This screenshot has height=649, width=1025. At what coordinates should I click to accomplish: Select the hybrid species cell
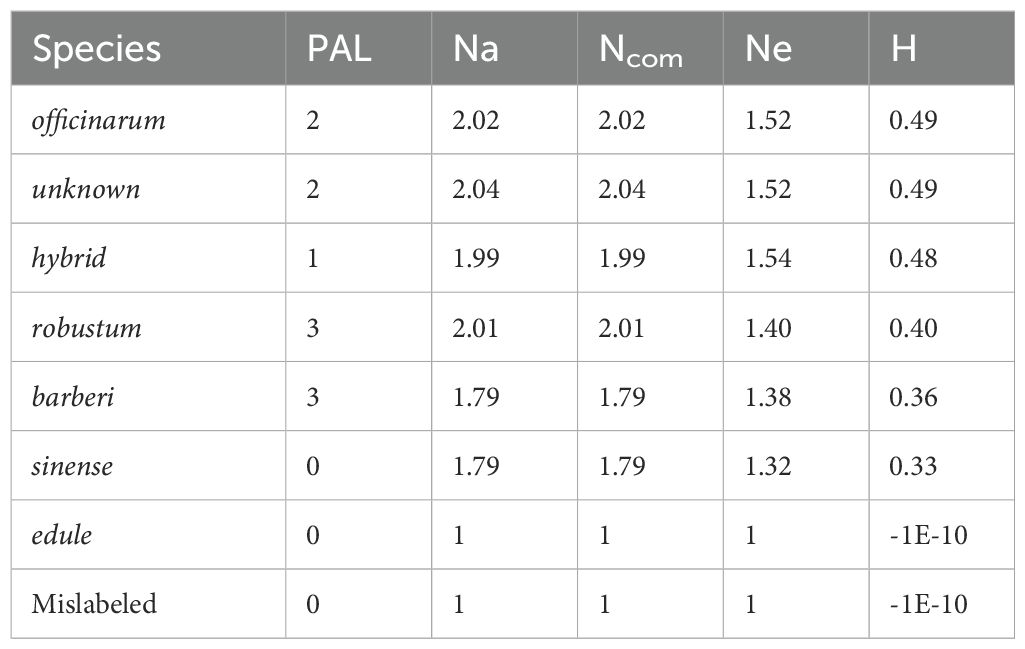point(69,259)
